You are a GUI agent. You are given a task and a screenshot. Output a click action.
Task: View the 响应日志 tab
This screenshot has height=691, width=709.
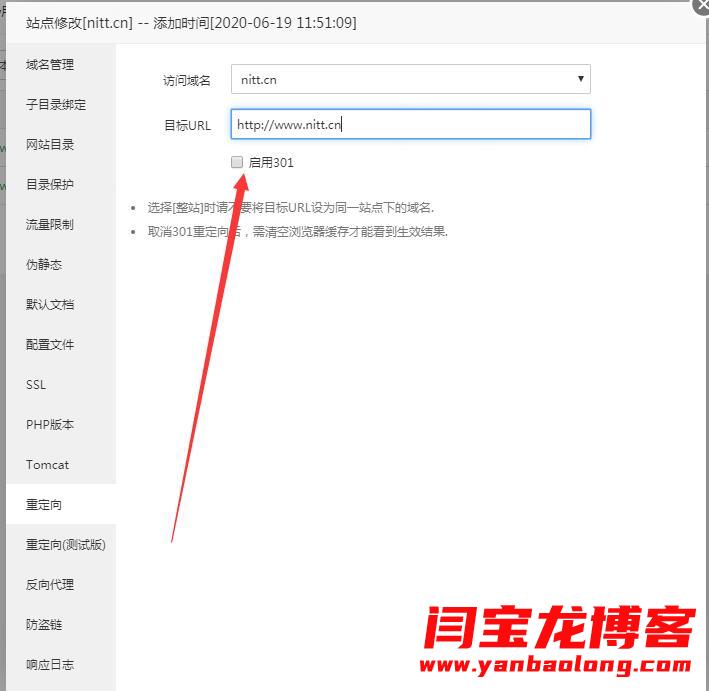tap(50, 665)
